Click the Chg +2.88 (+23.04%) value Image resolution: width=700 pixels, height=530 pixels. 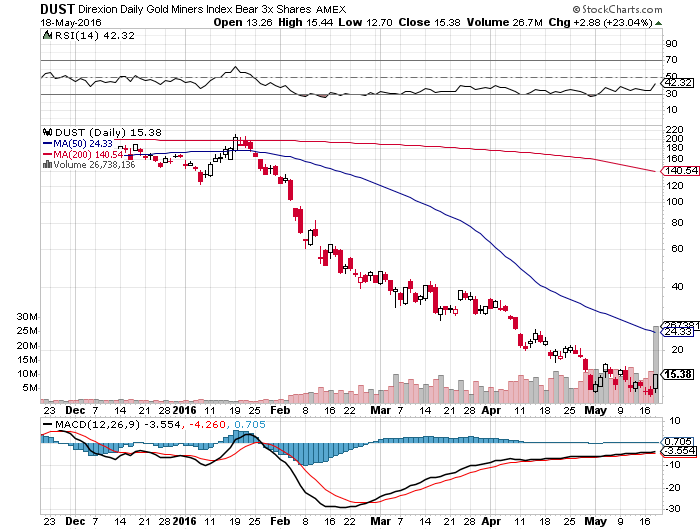pyautogui.click(x=600, y=22)
